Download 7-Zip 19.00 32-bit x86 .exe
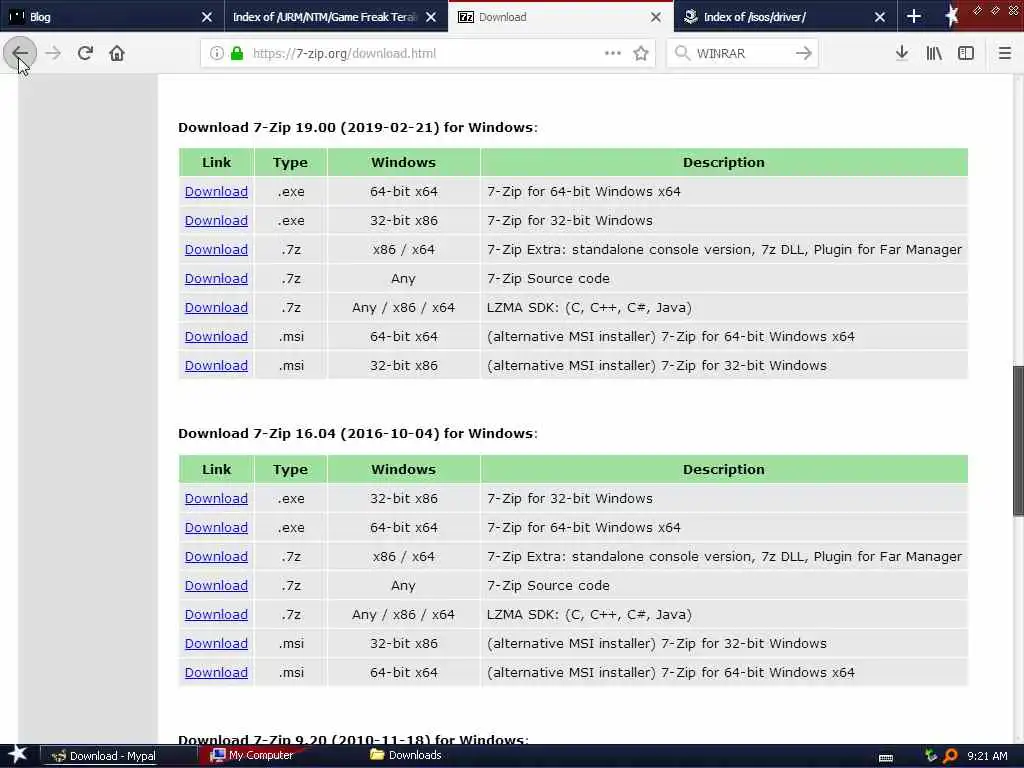The height and width of the screenshot is (768, 1024). pyautogui.click(x=216, y=220)
